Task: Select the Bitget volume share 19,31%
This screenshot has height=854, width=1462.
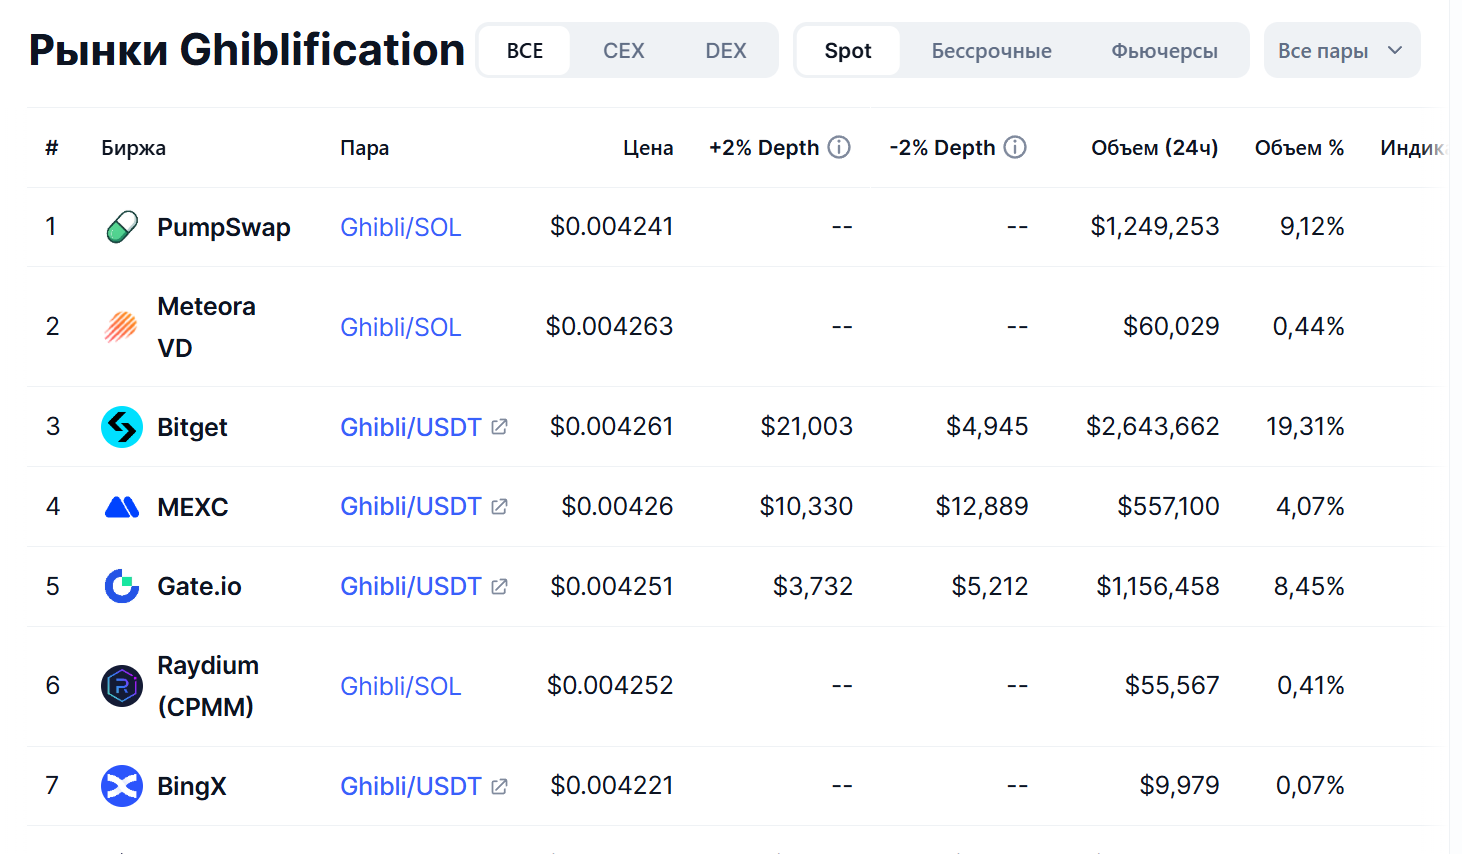Action: coord(1305,427)
